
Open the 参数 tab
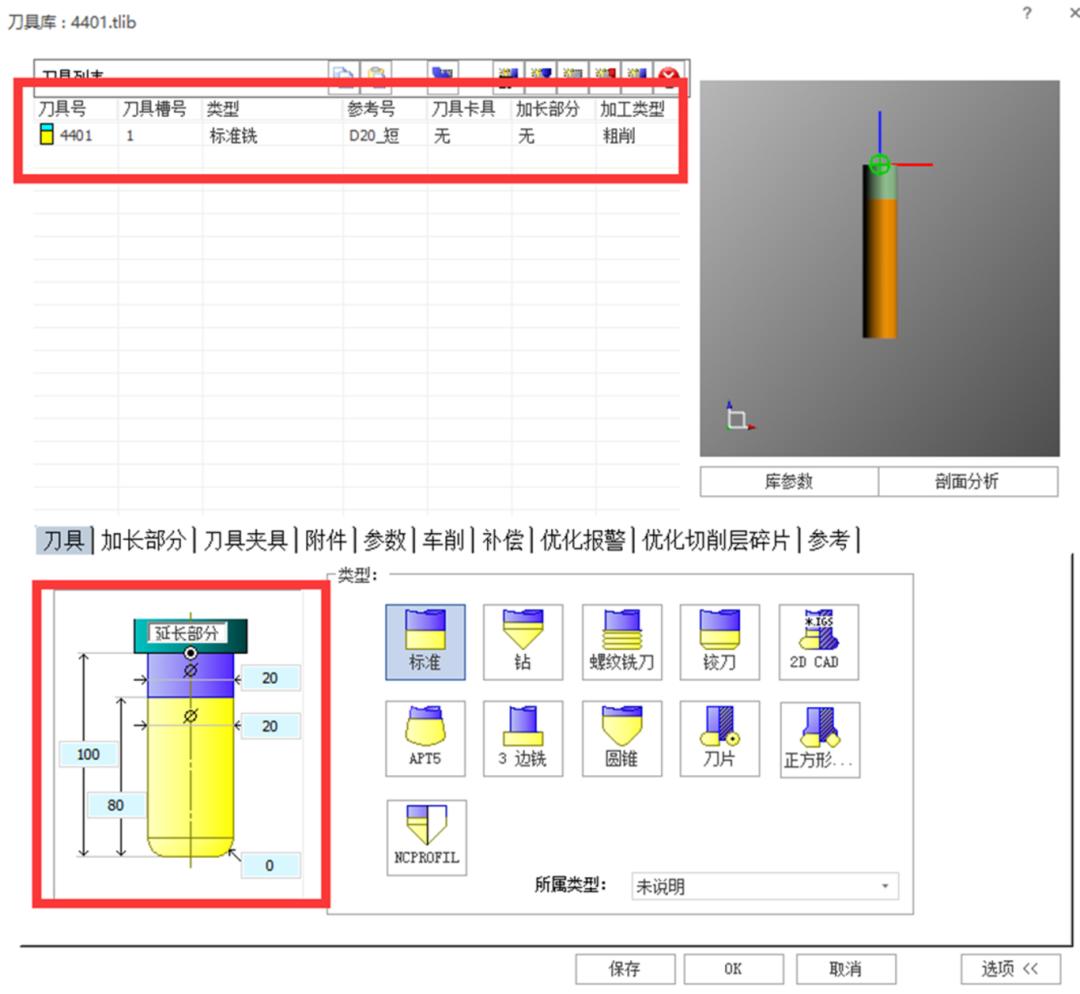pyautogui.click(x=384, y=541)
